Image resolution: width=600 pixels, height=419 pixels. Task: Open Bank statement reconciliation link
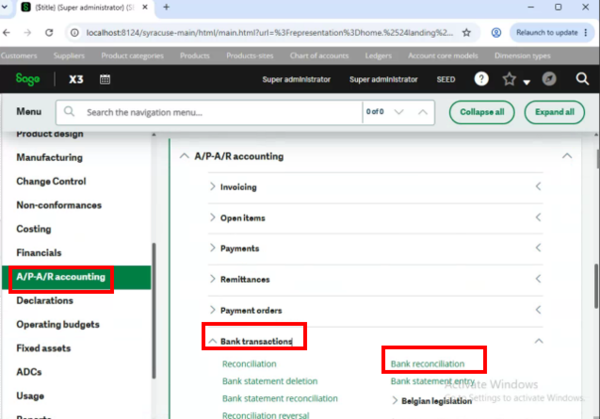tap(280, 398)
